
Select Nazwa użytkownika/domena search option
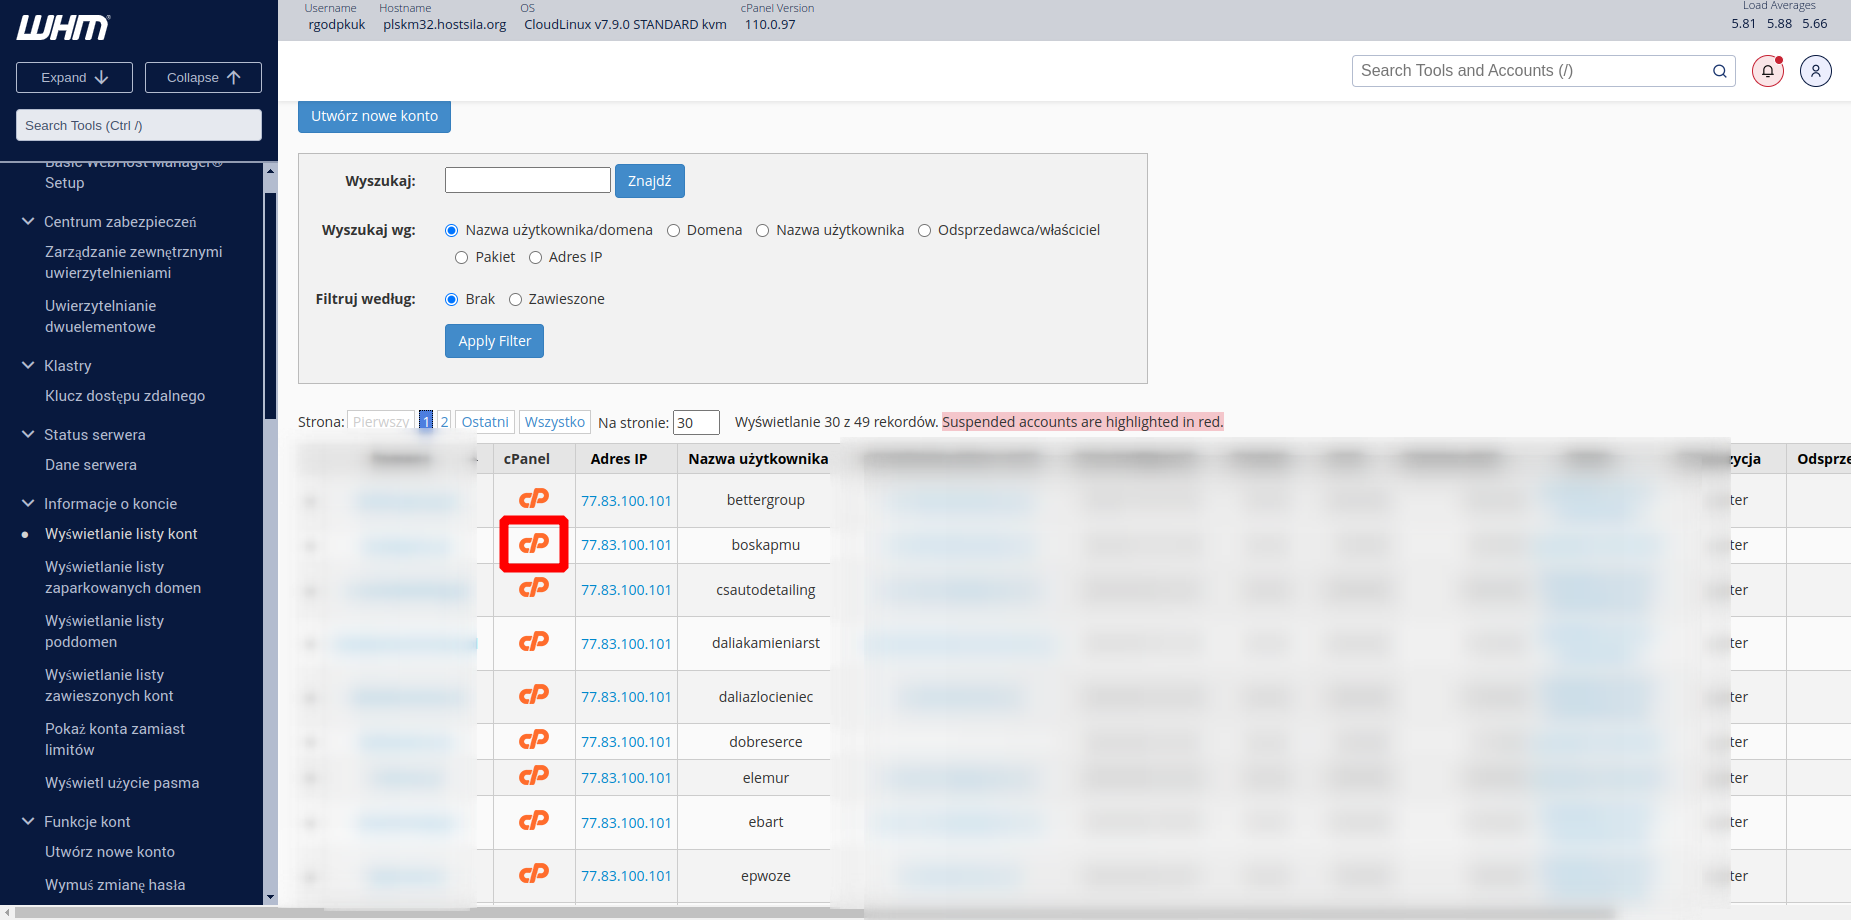[x=451, y=230]
